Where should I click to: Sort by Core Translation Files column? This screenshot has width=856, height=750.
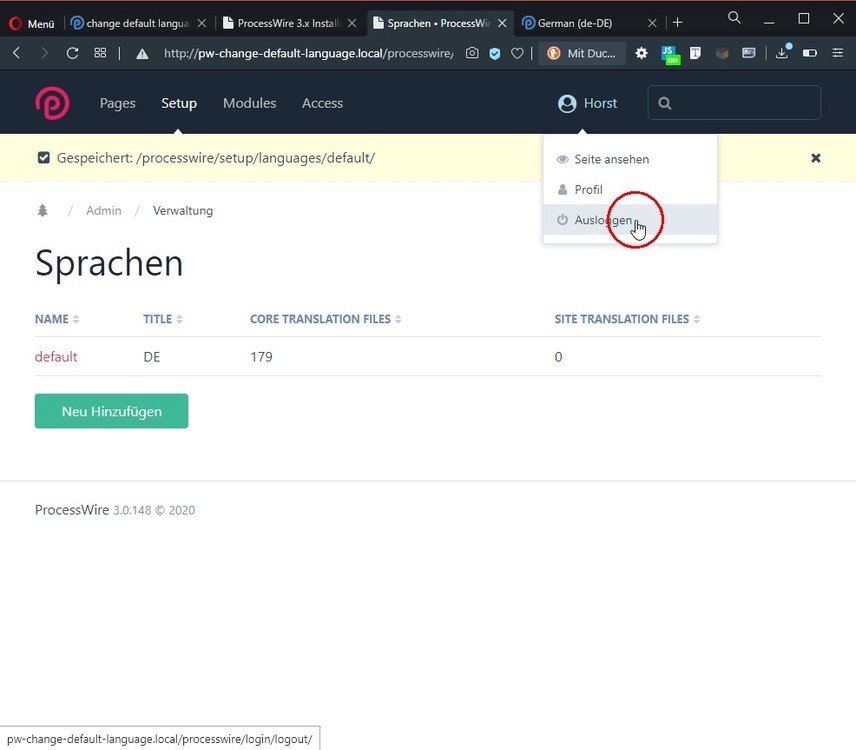click(325, 319)
